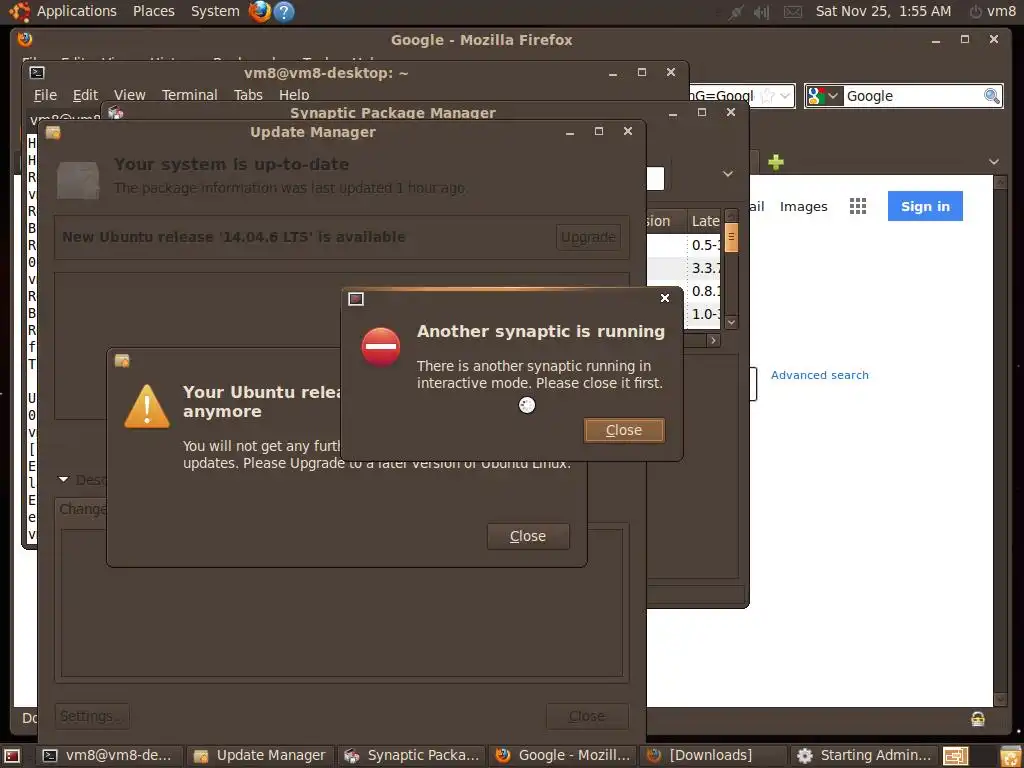Click the error dialog X close button

665,298
